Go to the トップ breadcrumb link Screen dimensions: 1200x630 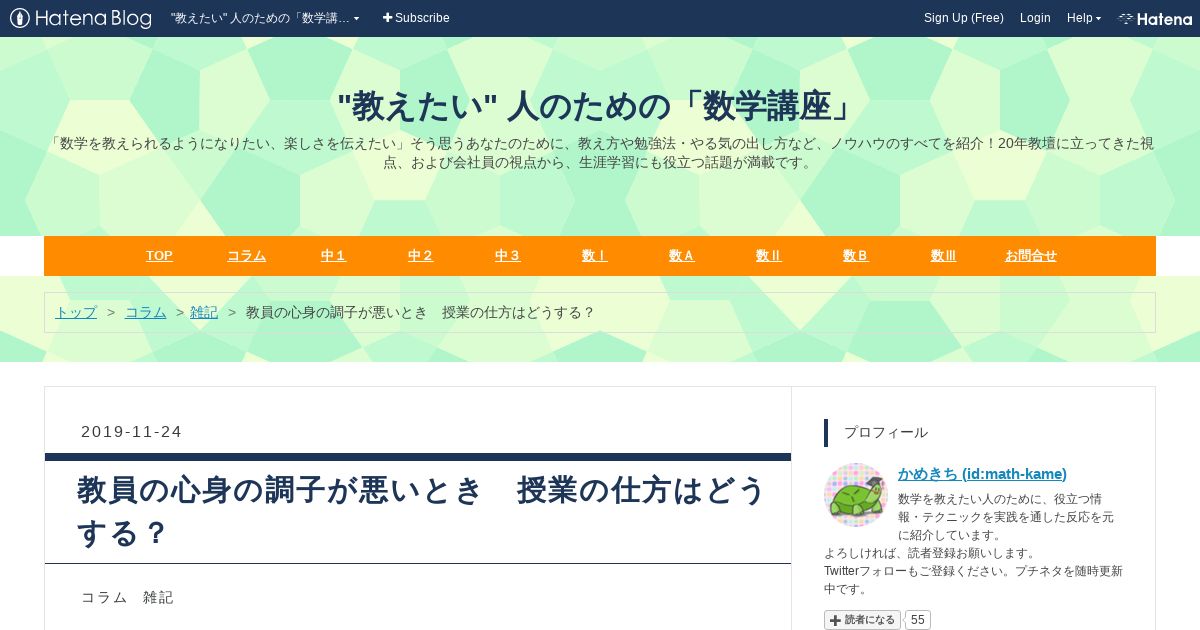[x=76, y=312]
